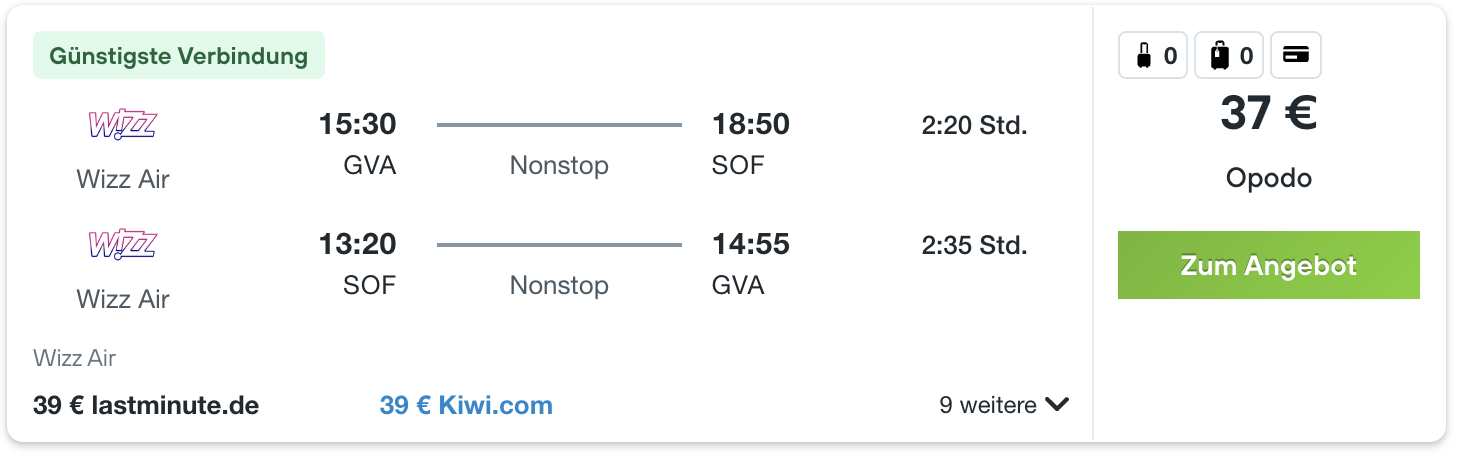Screen dimensions: 1468x460
Task: Click the Opodo provider name
Action: pyautogui.click(x=1269, y=179)
